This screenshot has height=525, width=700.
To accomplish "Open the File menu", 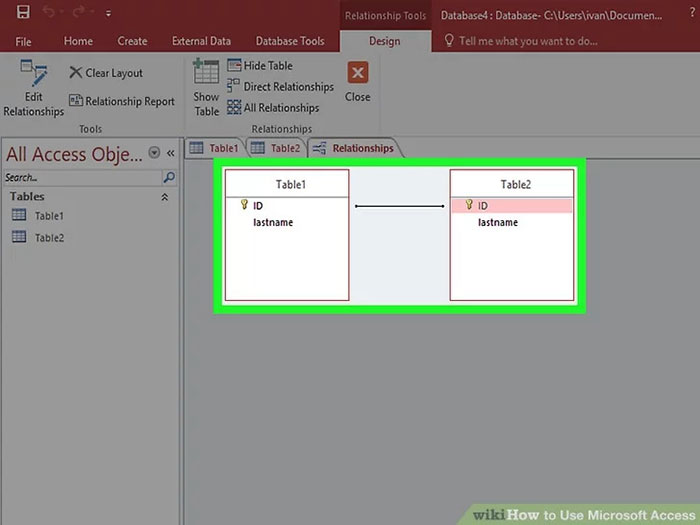I will tap(23, 41).
